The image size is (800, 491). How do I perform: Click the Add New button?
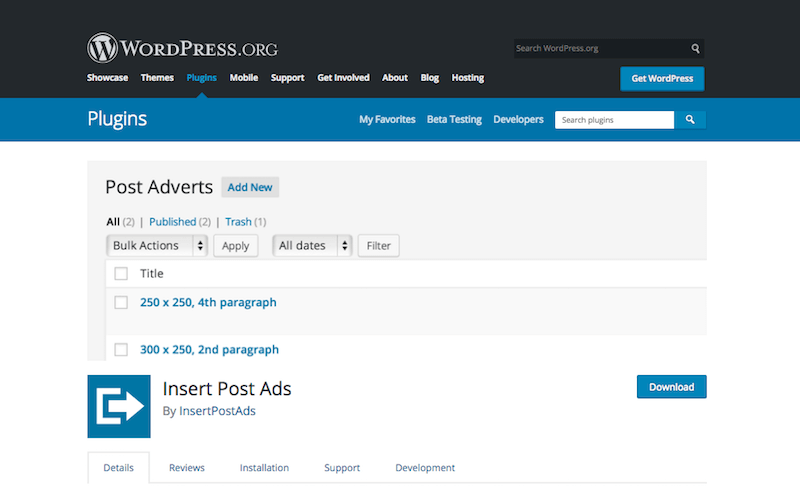[250, 187]
